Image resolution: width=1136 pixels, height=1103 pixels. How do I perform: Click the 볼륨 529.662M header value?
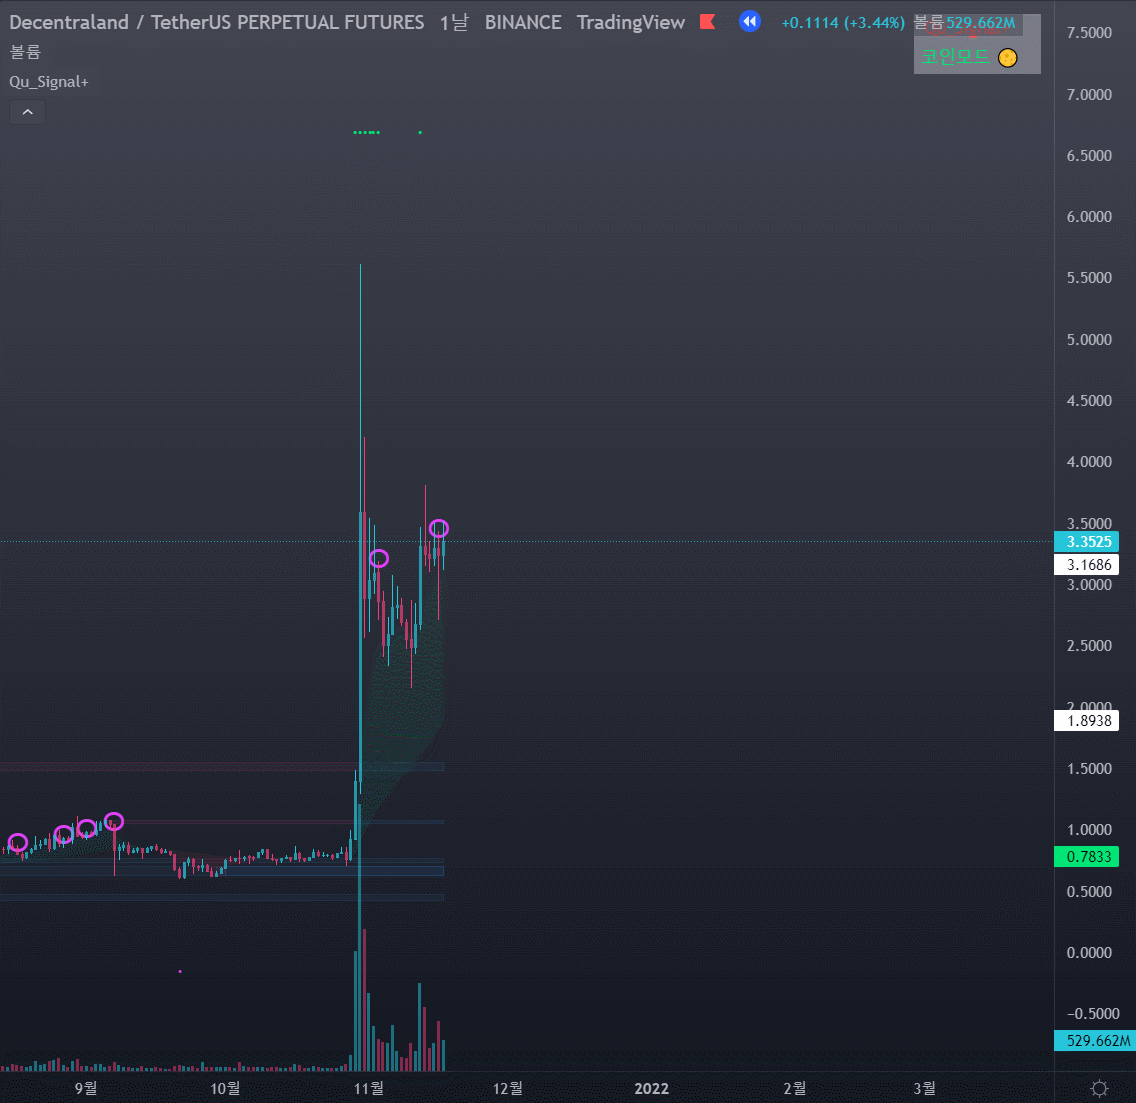pos(964,22)
